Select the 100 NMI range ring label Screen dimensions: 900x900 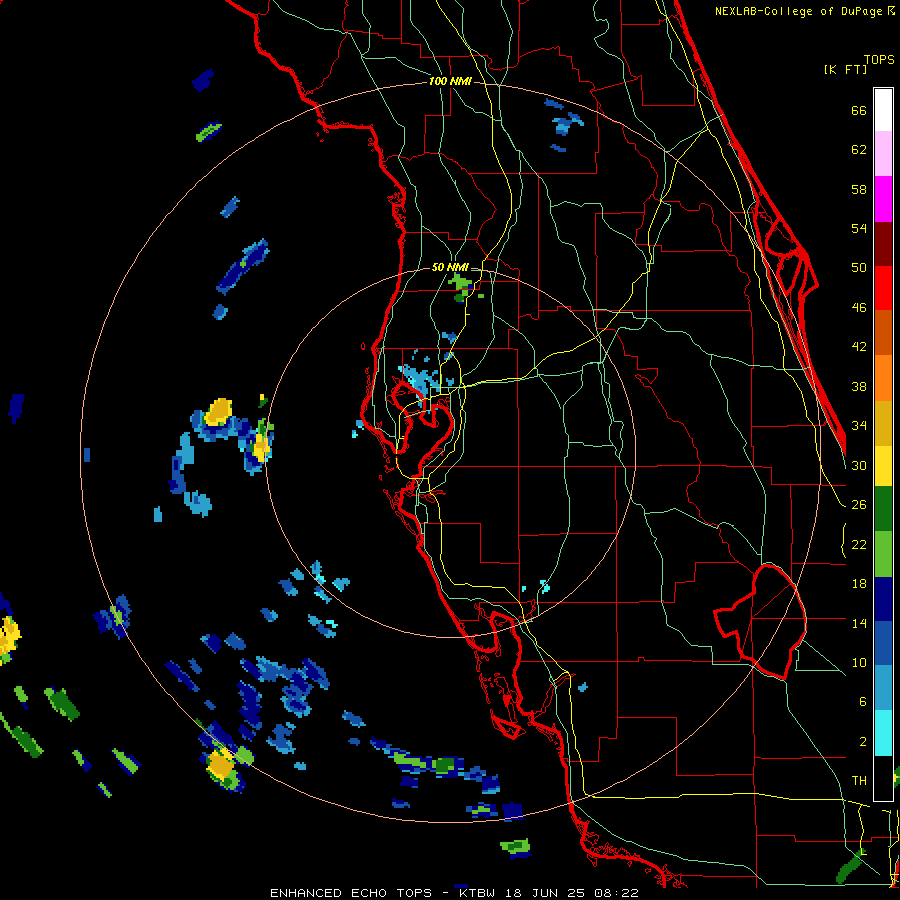pos(450,82)
